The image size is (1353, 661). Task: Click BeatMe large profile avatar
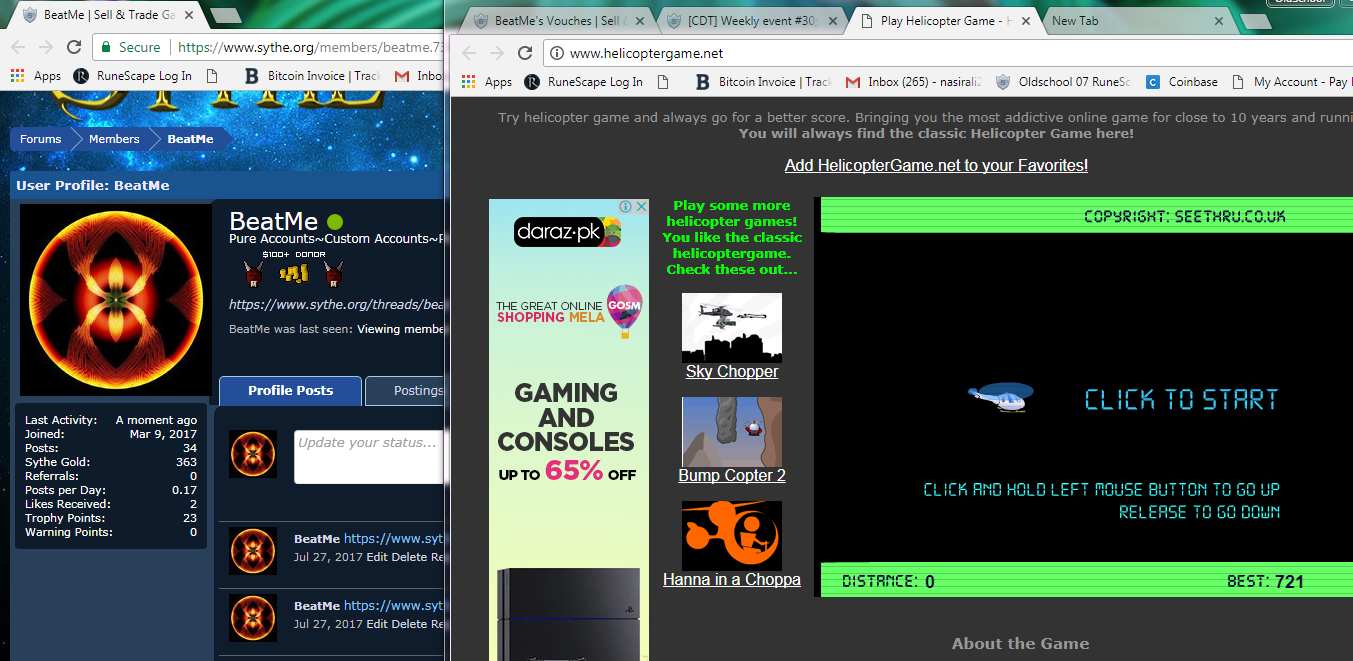(x=115, y=300)
